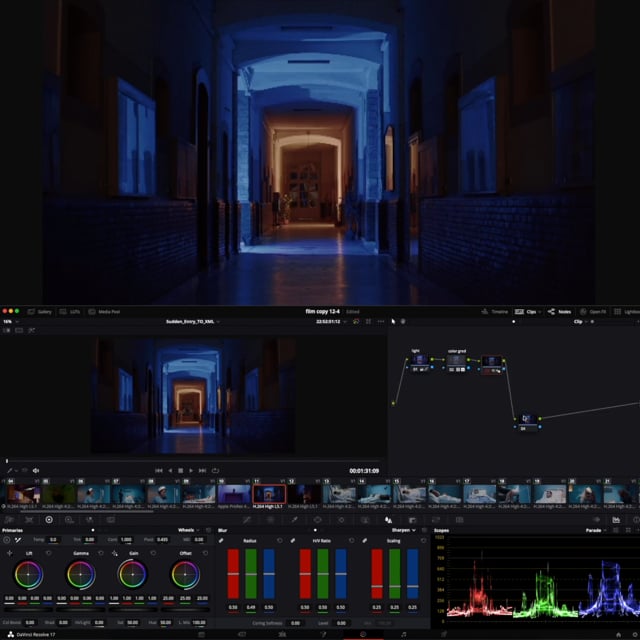Reset the Offset wheel

205,553
